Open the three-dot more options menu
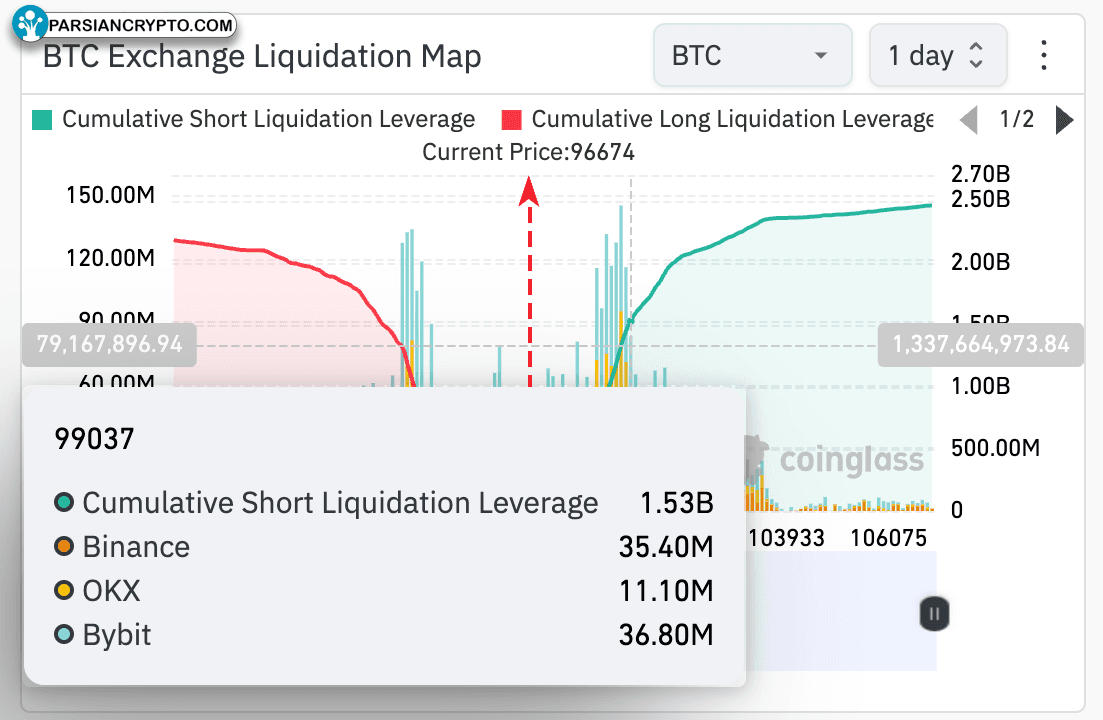 1044,56
